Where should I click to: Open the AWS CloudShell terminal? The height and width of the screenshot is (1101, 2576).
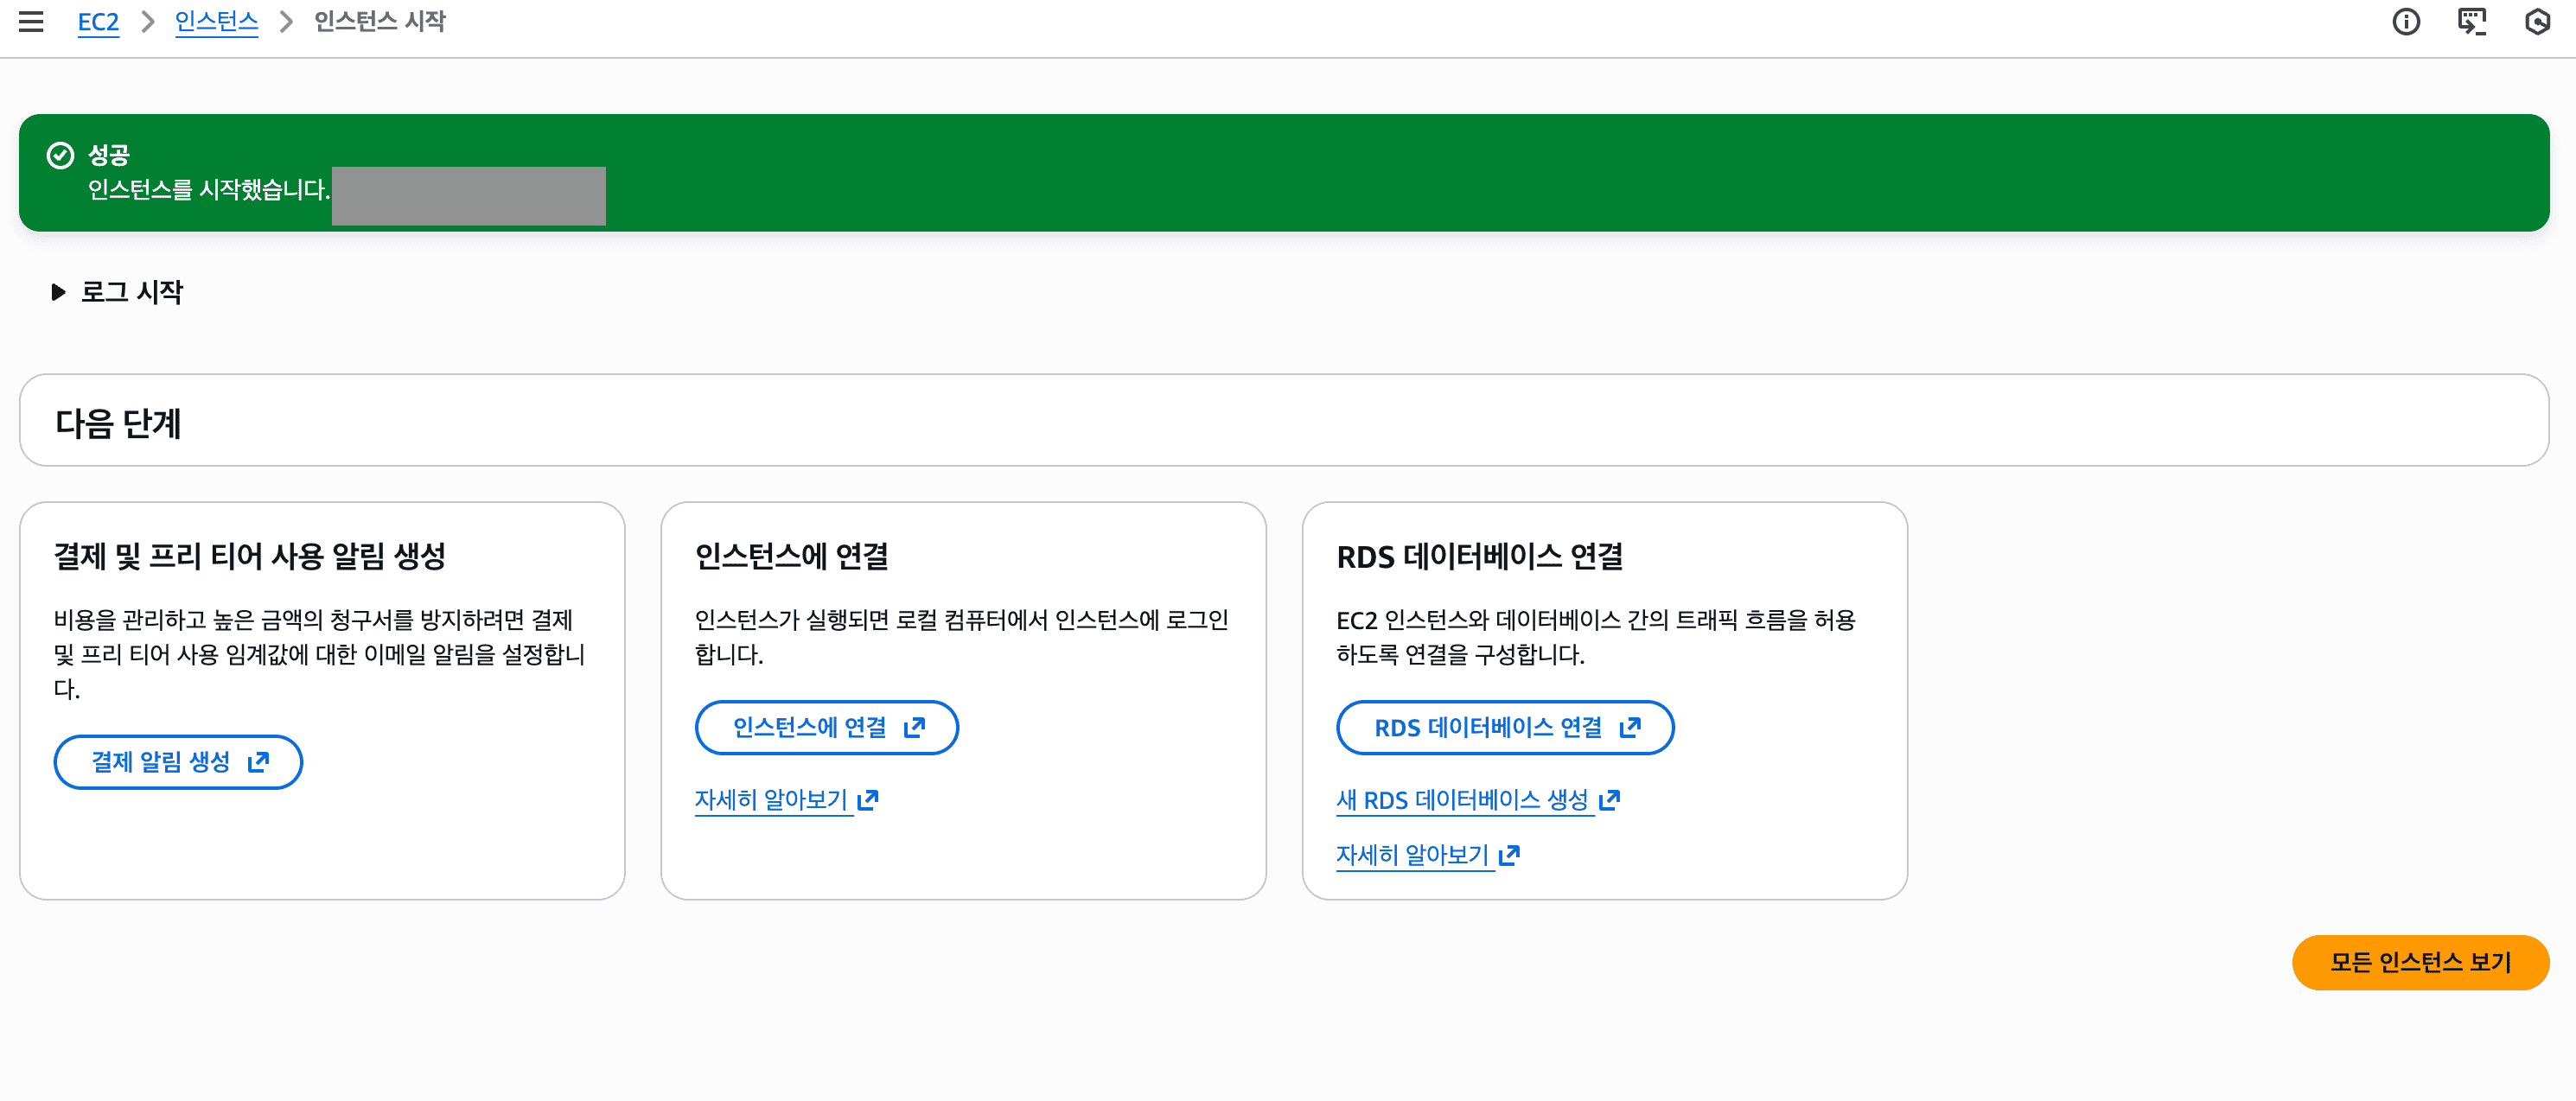point(2472,22)
